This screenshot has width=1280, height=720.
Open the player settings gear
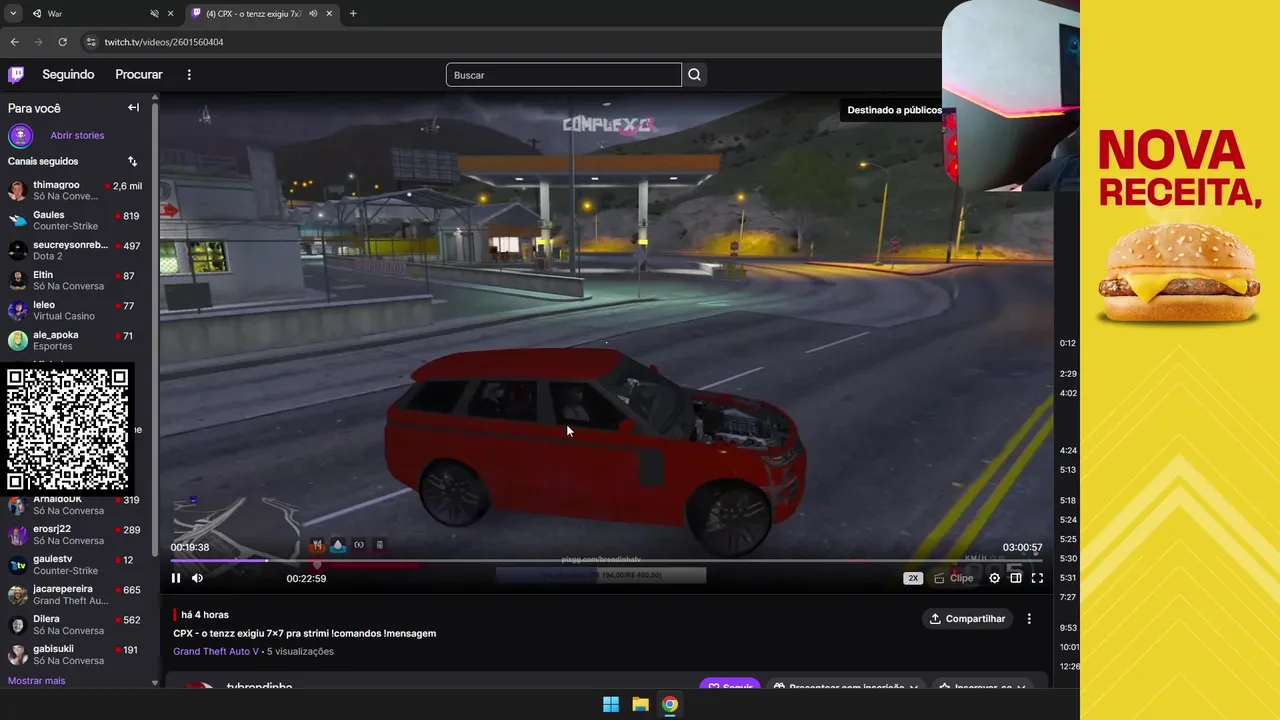994,578
